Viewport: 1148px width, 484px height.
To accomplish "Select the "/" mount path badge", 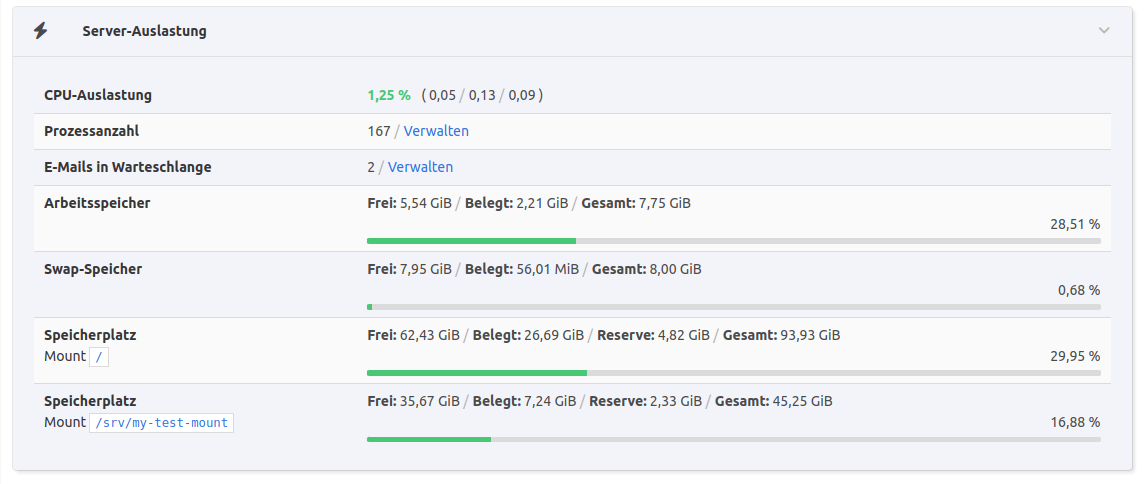I will 98,356.
